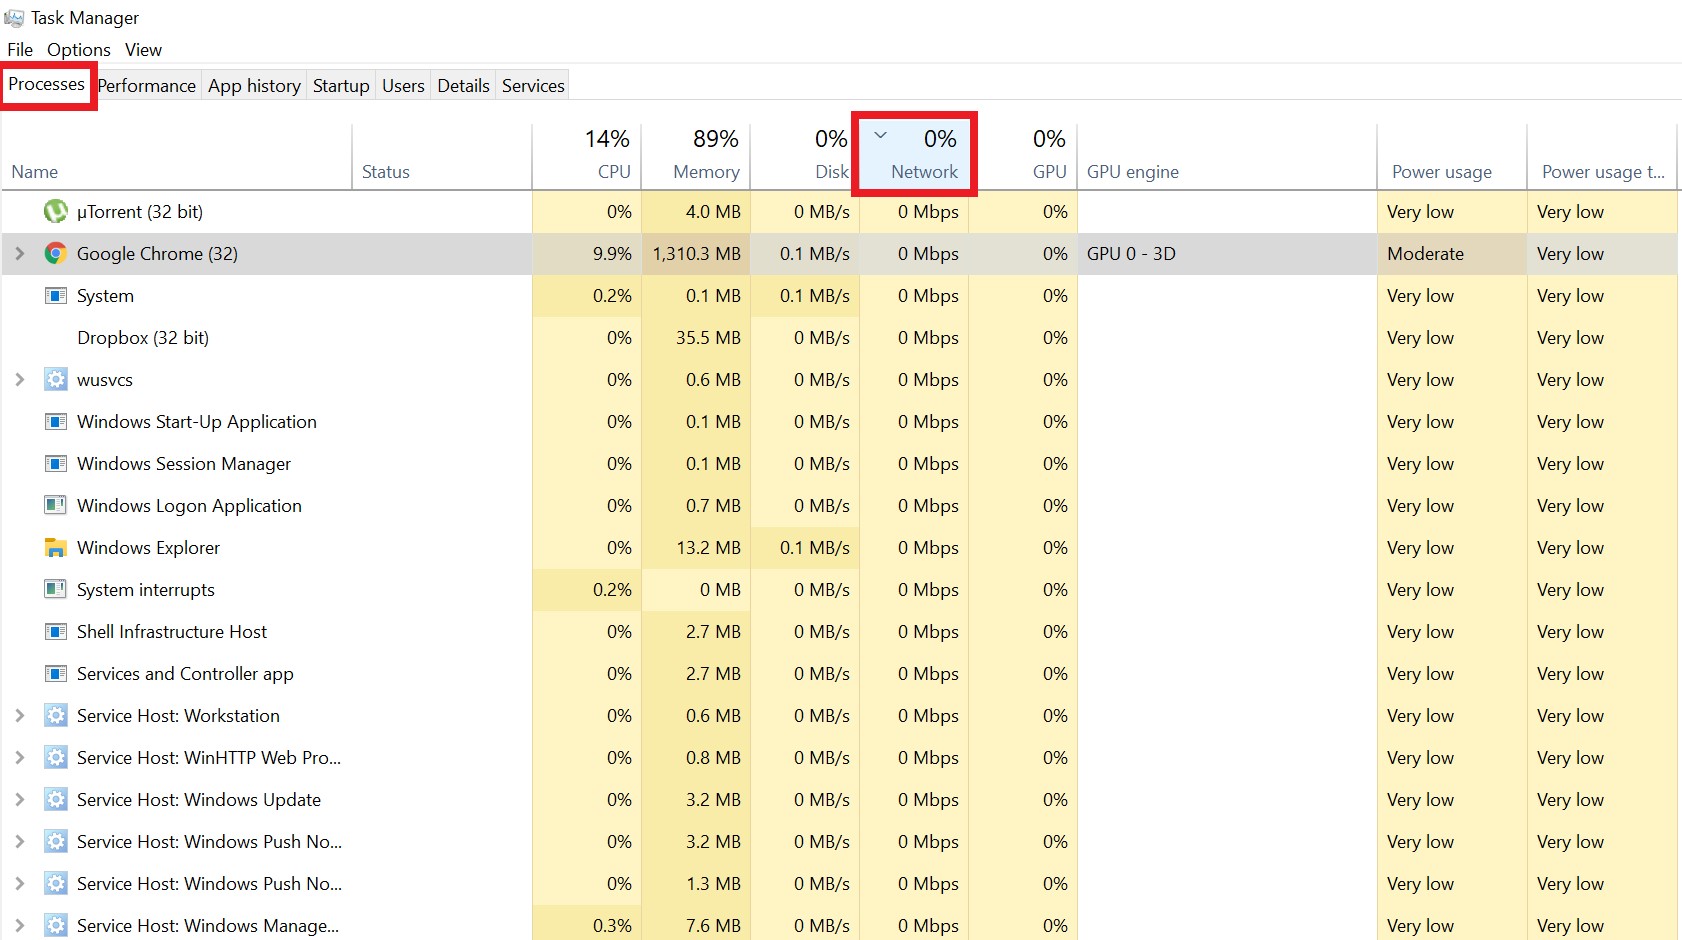Expand the Service Host: Workstation entry

click(x=20, y=715)
